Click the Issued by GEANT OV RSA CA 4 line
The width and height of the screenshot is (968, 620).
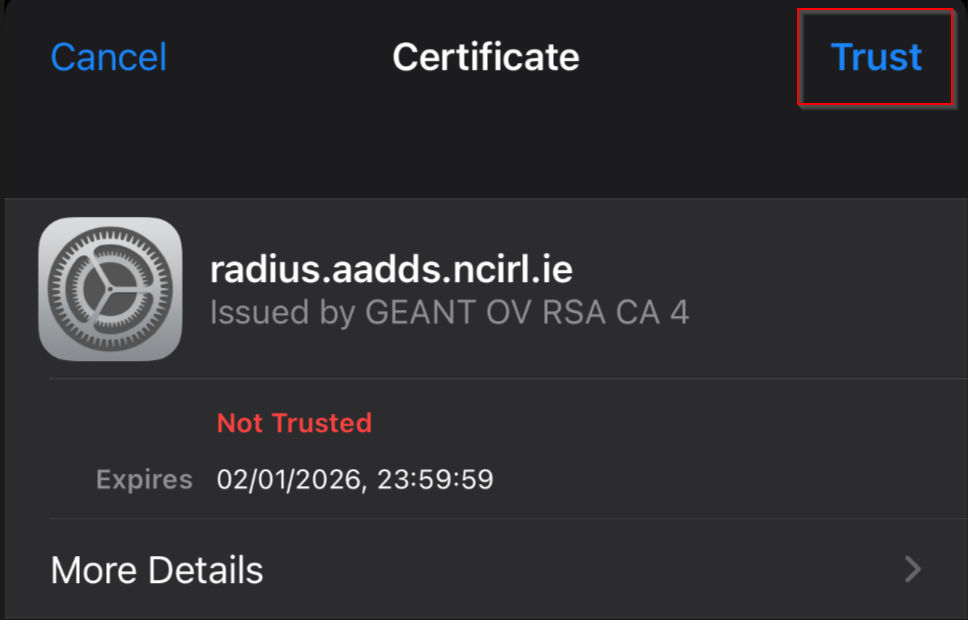pos(449,312)
